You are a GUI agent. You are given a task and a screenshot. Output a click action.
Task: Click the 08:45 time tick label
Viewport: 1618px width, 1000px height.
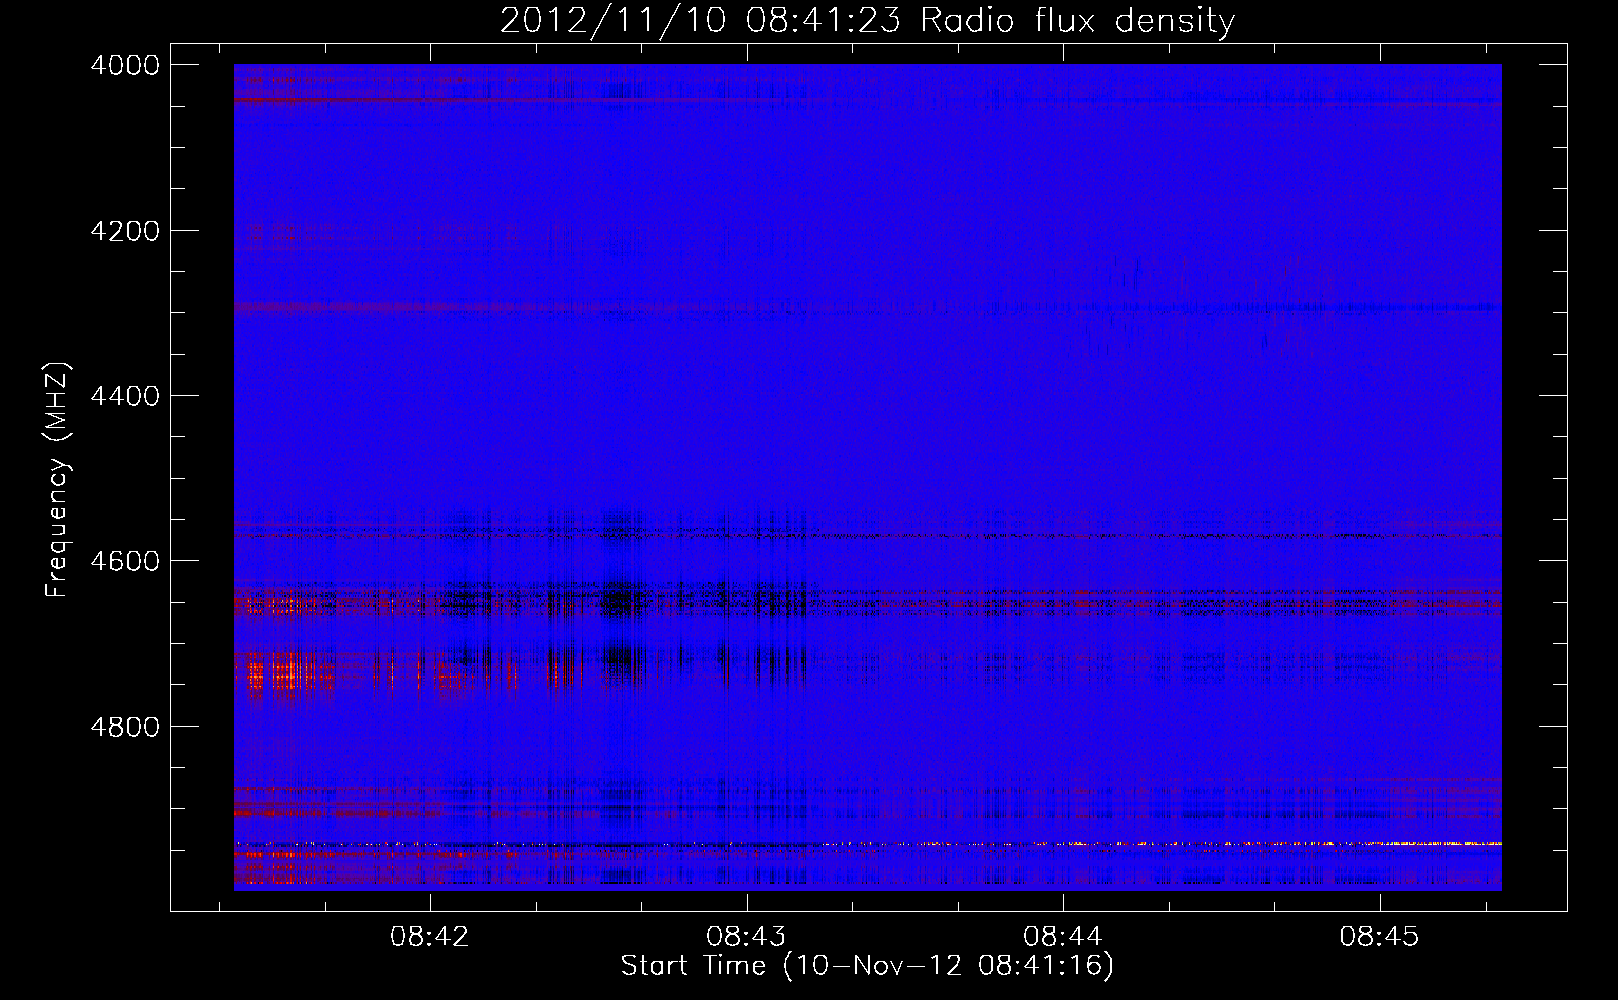[1380, 936]
